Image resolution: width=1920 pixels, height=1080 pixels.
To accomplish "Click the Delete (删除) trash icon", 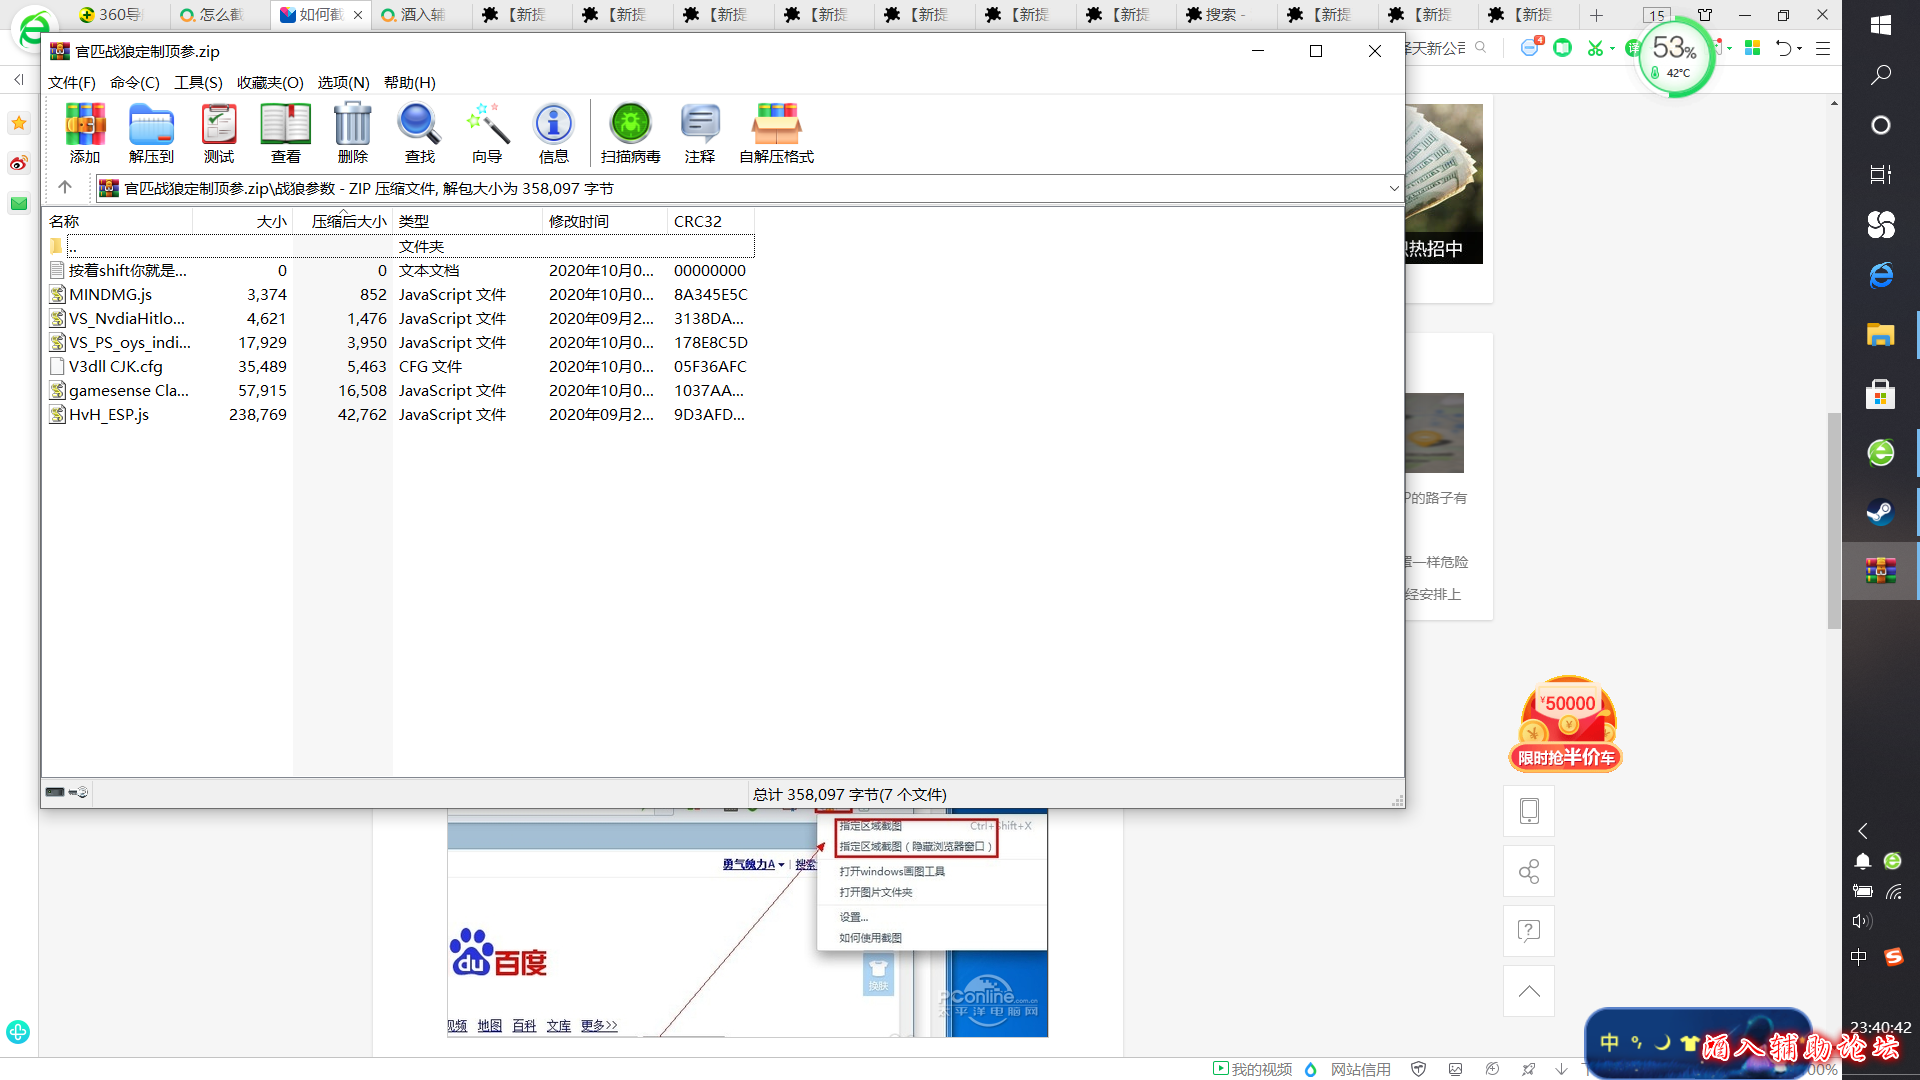I will 353,133.
